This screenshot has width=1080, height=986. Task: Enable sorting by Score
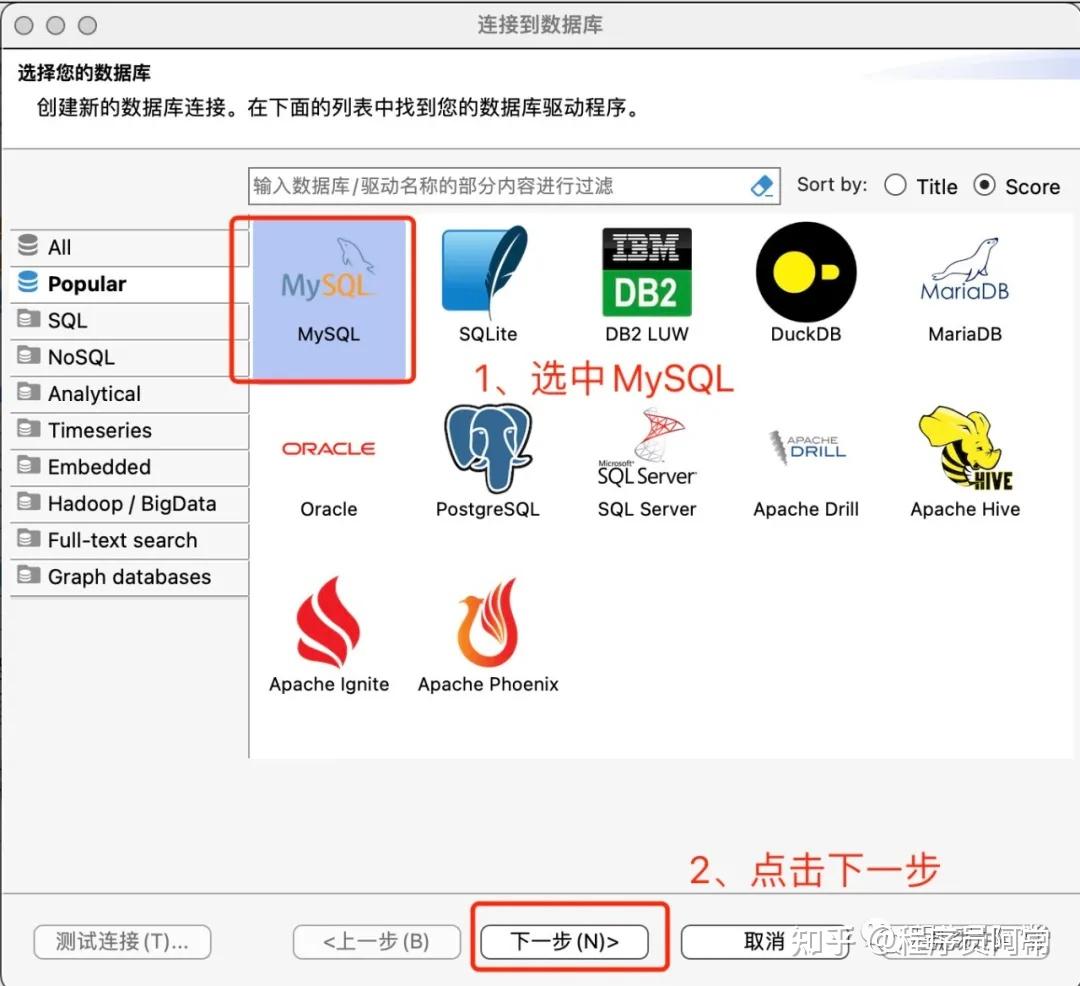[x=985, y=185]
